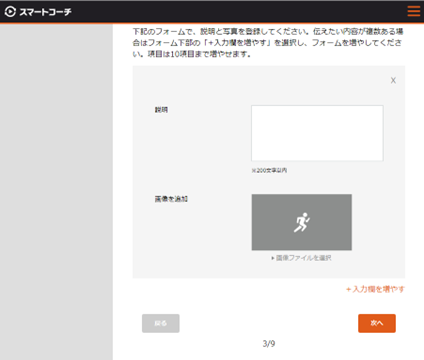Click the 3/9 page indicator

point(269,344)
